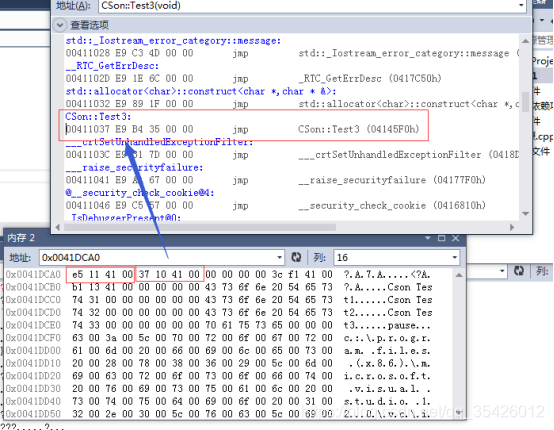Click instruction at address 00411032
Image resolution: width=554 pixels, height=430 pixels.
point(292,104)
